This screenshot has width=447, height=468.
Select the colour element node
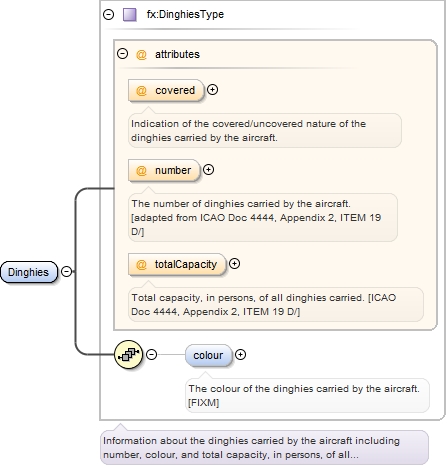[x=208, y=355]
